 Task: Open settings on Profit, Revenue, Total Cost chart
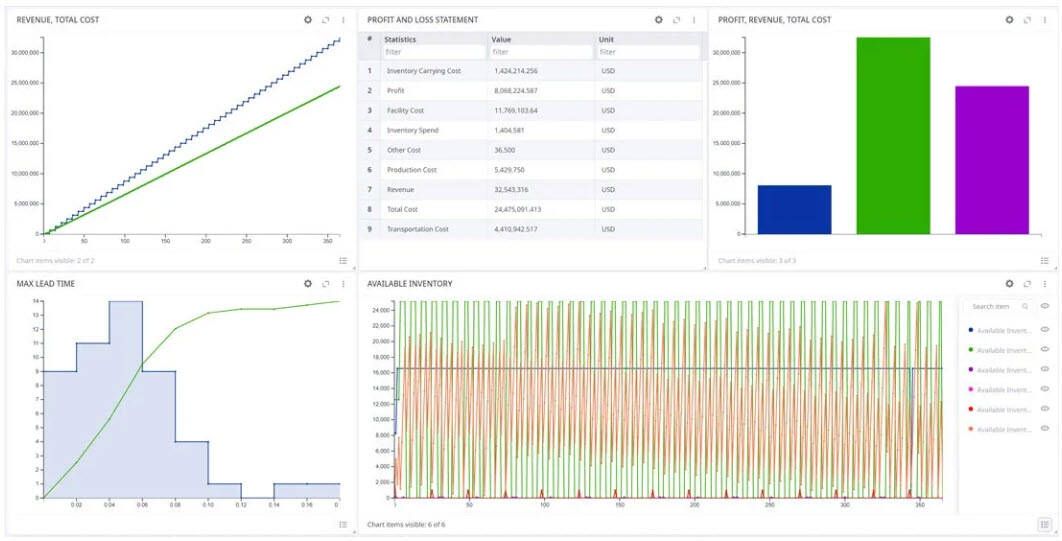tap(1009, 20)
